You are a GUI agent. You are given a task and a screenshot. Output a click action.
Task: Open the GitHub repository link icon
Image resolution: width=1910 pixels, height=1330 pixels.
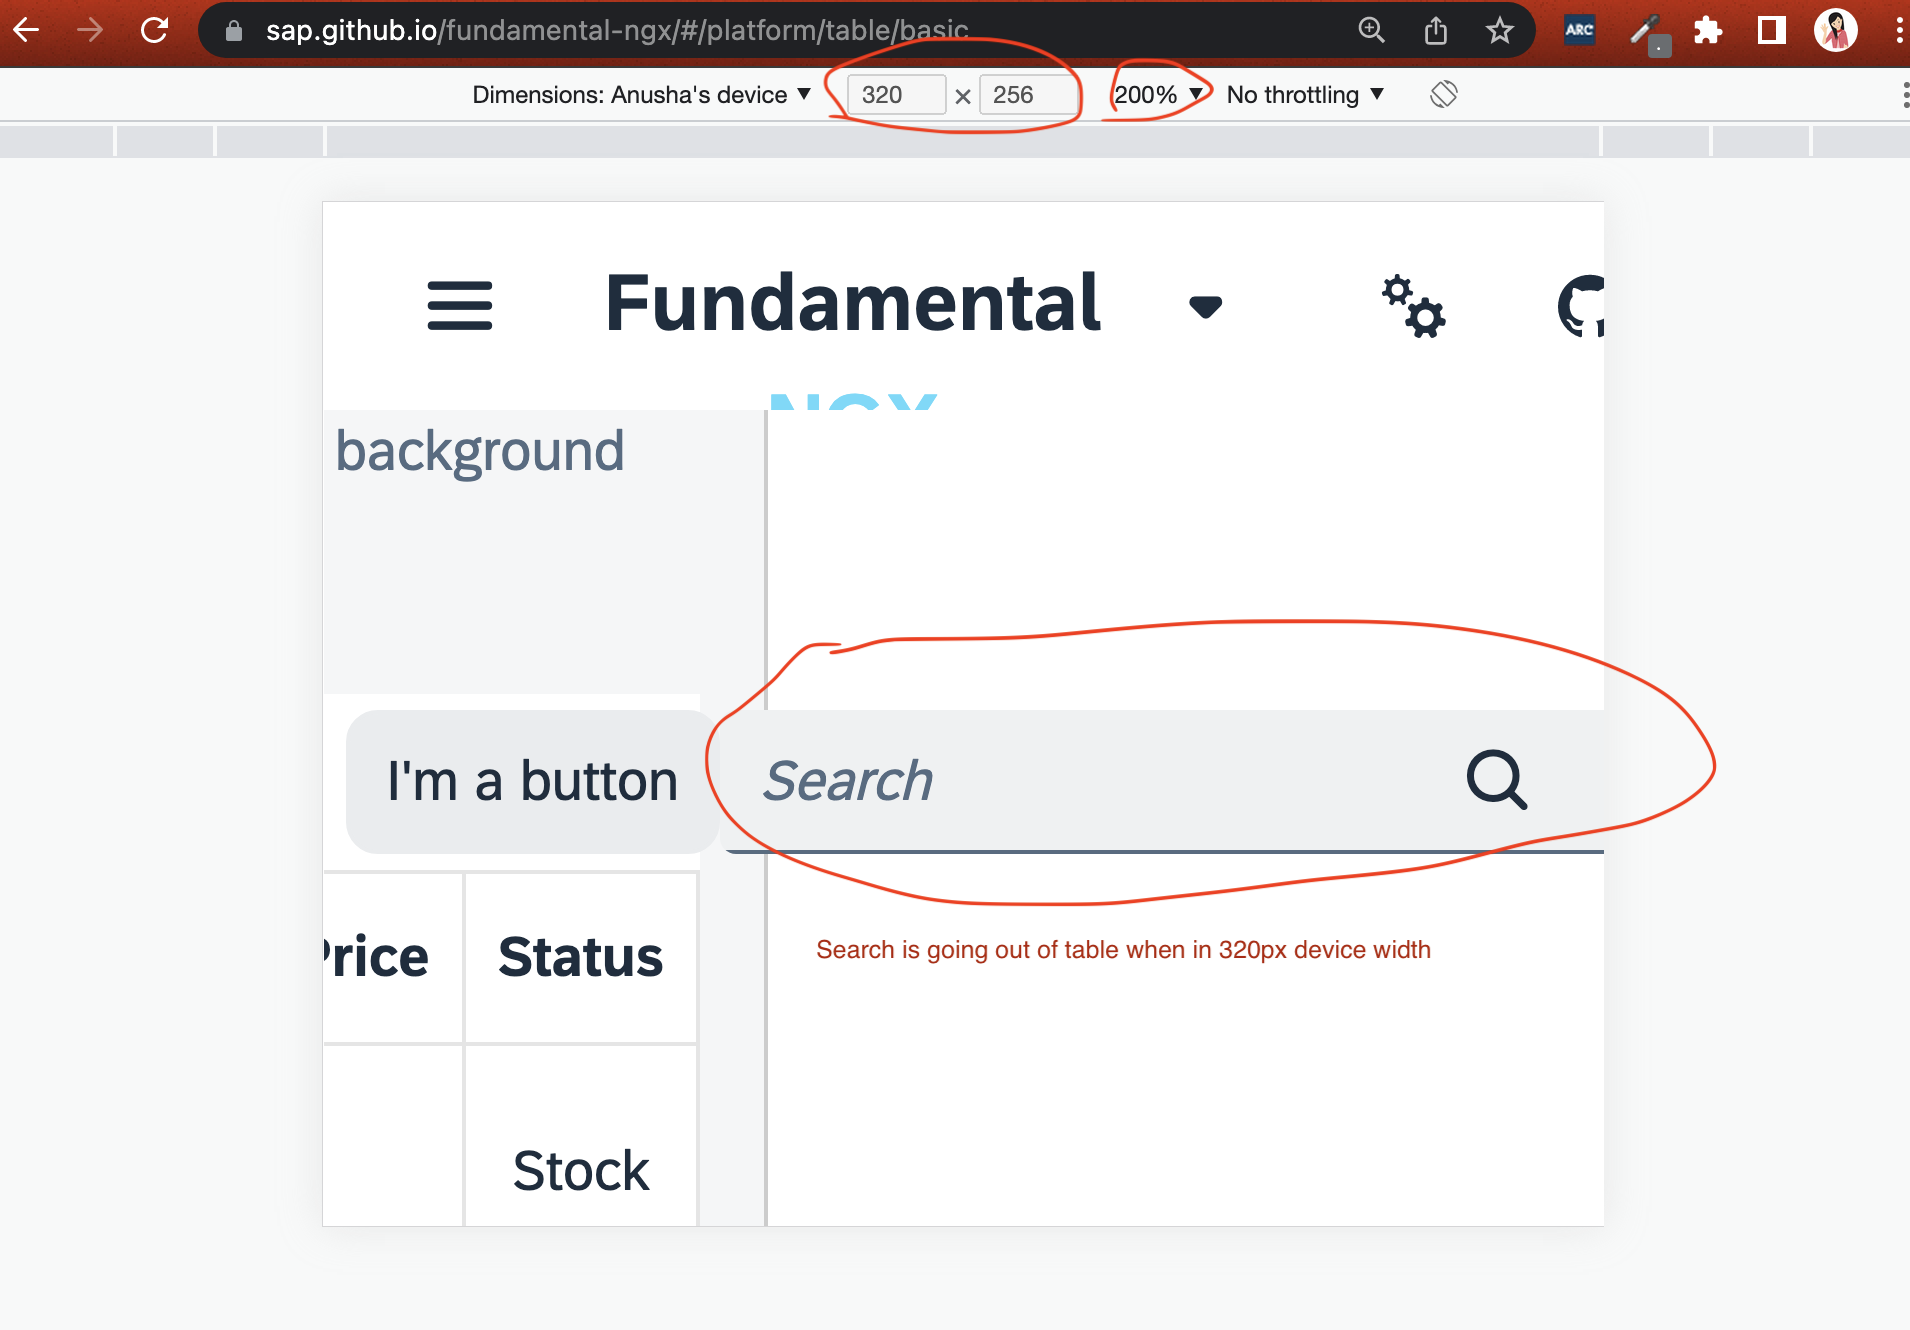(1585, 305)
